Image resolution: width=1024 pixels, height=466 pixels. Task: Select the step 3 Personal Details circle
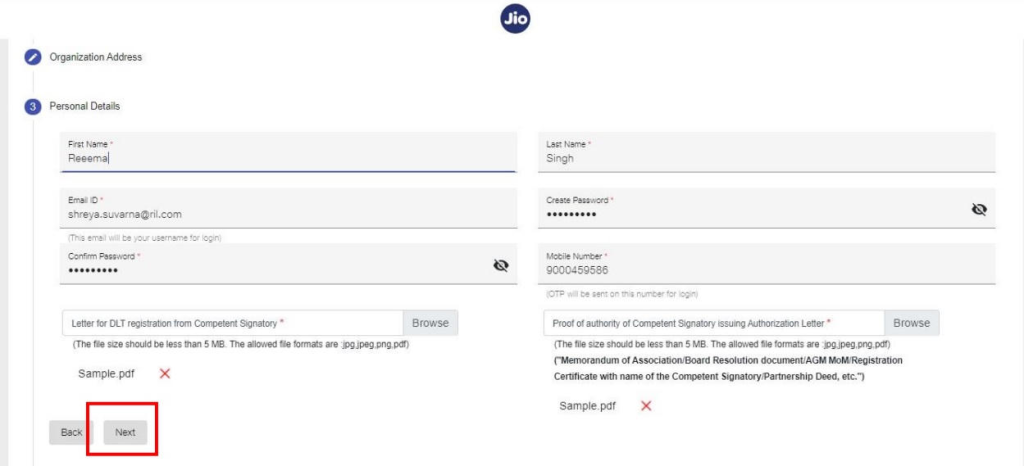(x=32, y=106)
